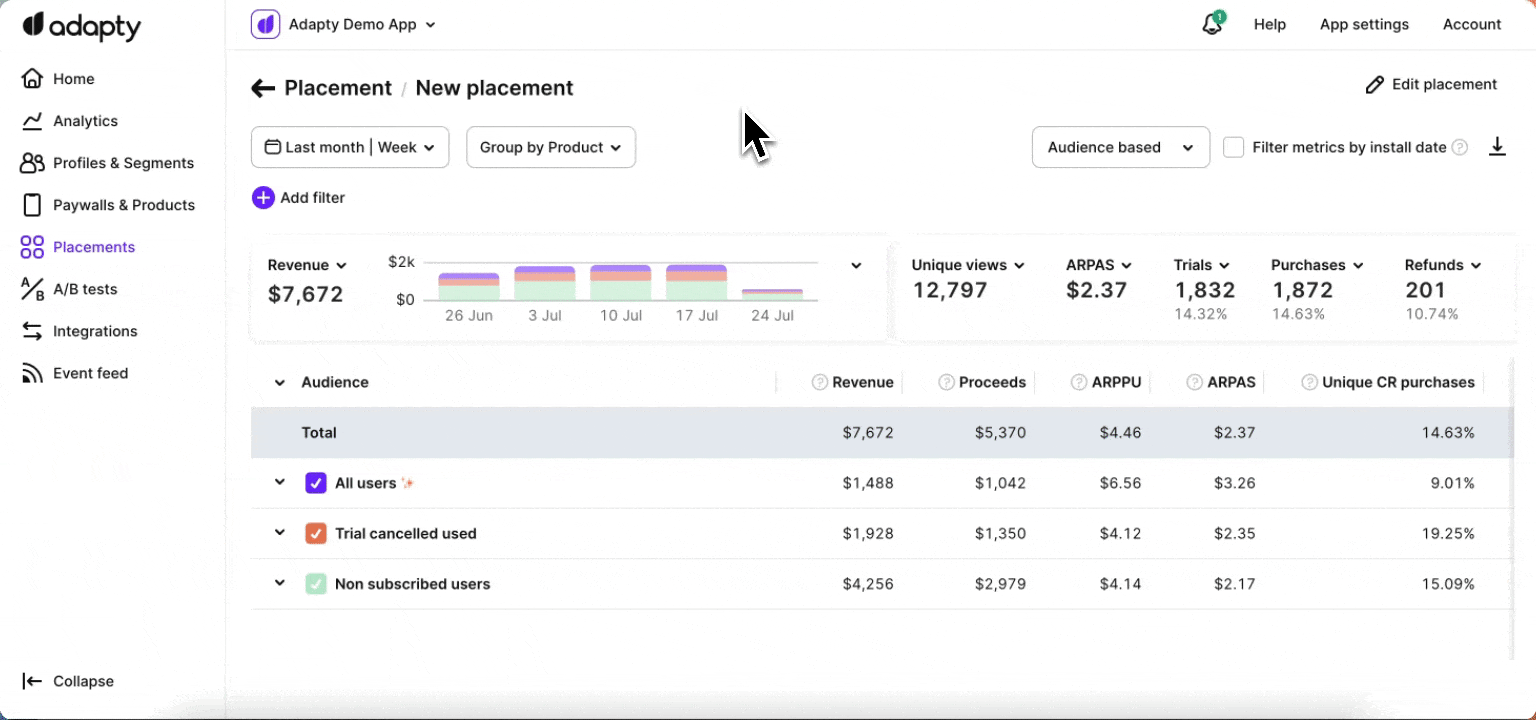Click the Adapty logo in sidebar
This screenshot has width=1536, height=720.
[x=82, y=26]
